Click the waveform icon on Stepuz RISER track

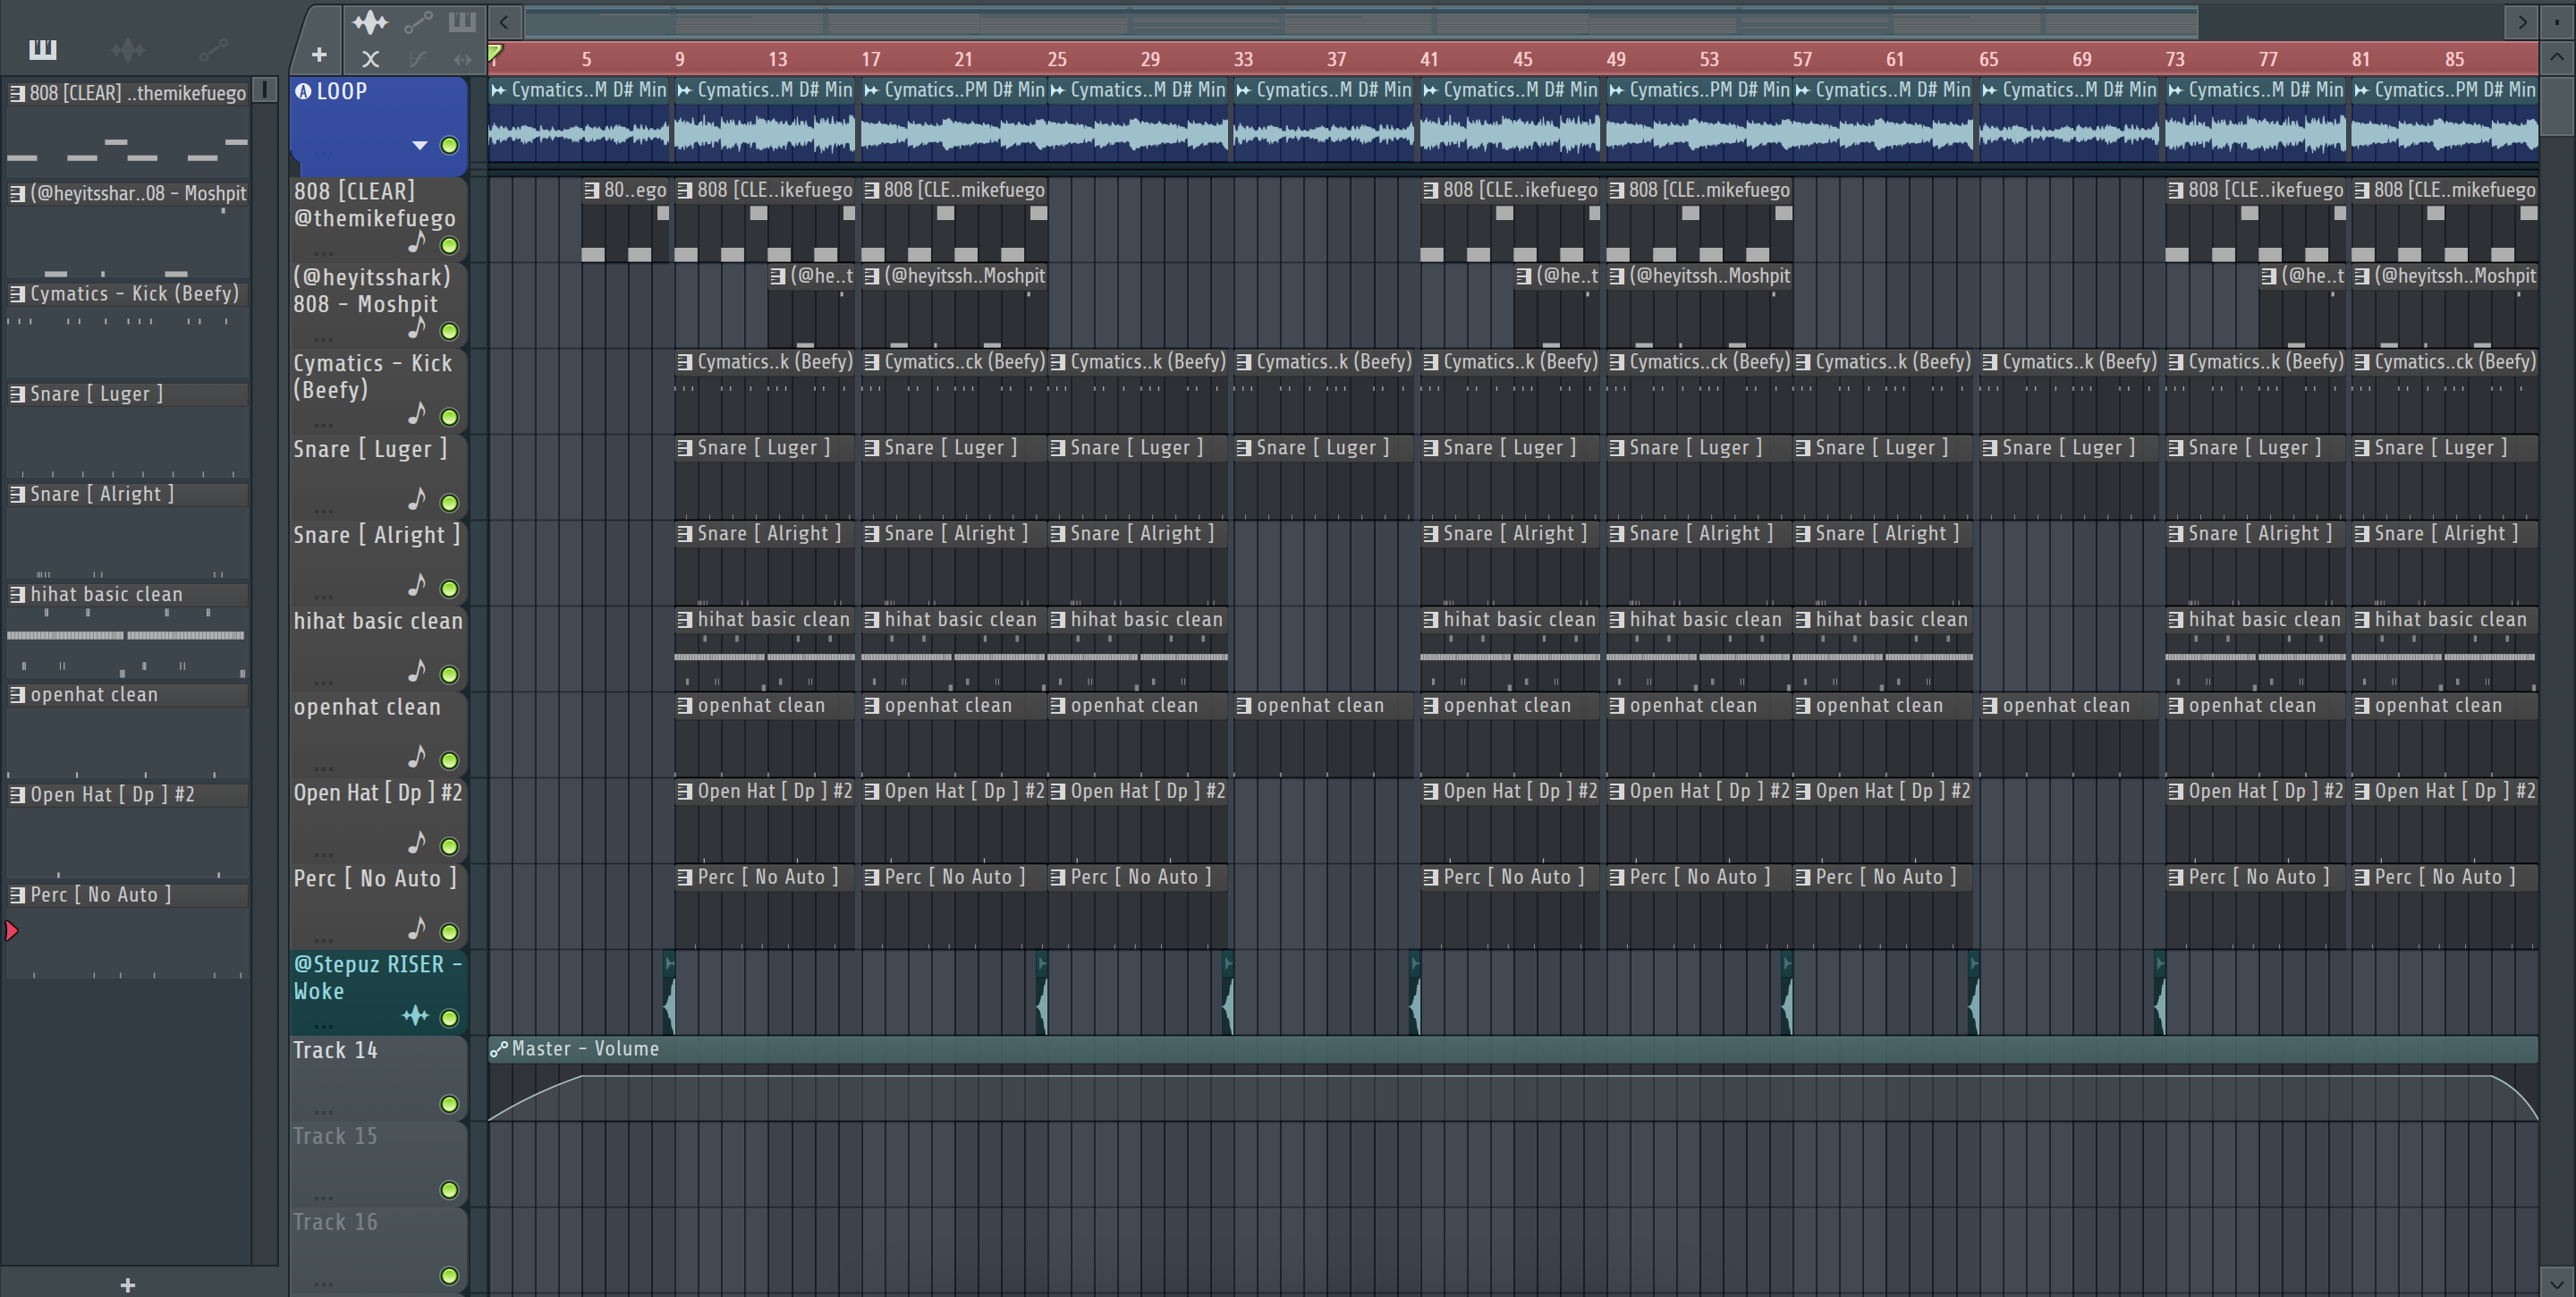tap(415, 1016)
